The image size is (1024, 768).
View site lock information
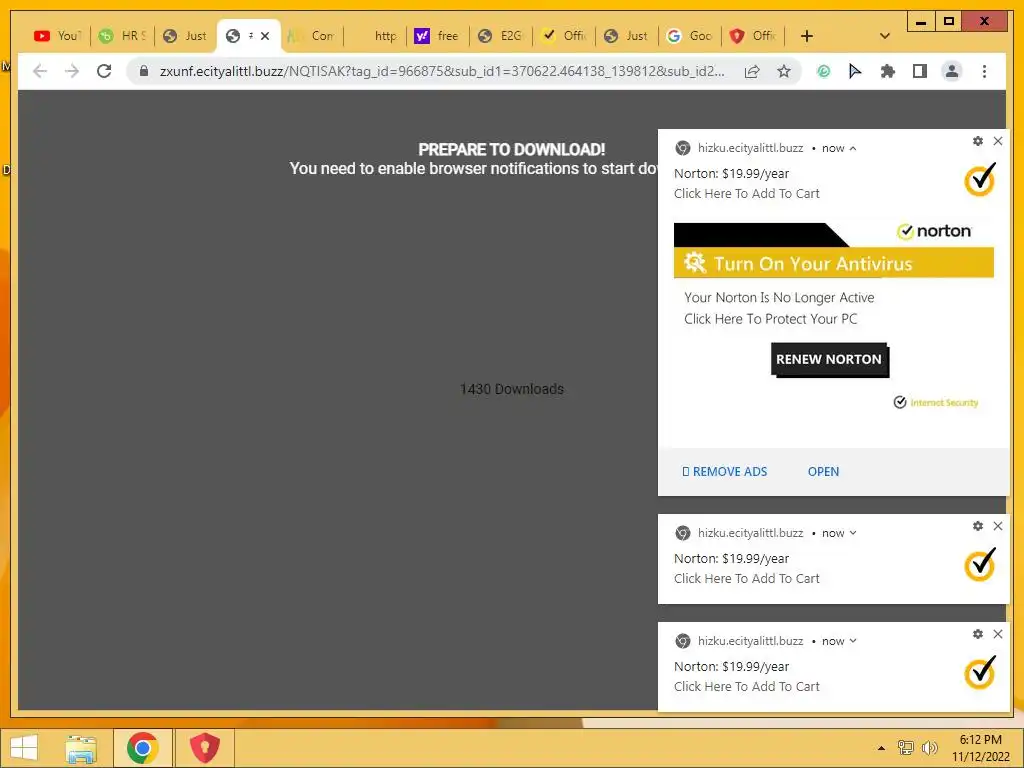tap(144, 71)
